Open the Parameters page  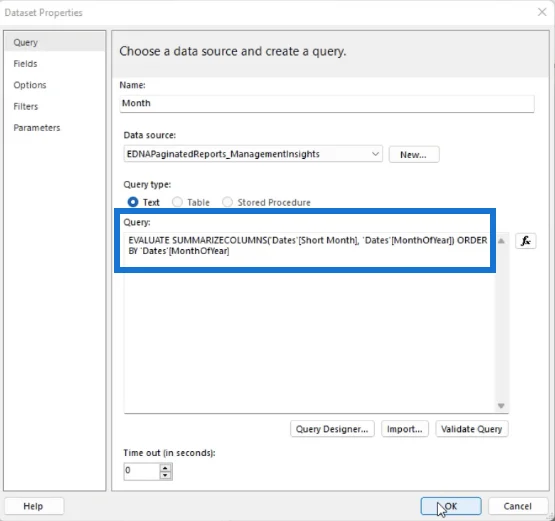click(36, 128)
